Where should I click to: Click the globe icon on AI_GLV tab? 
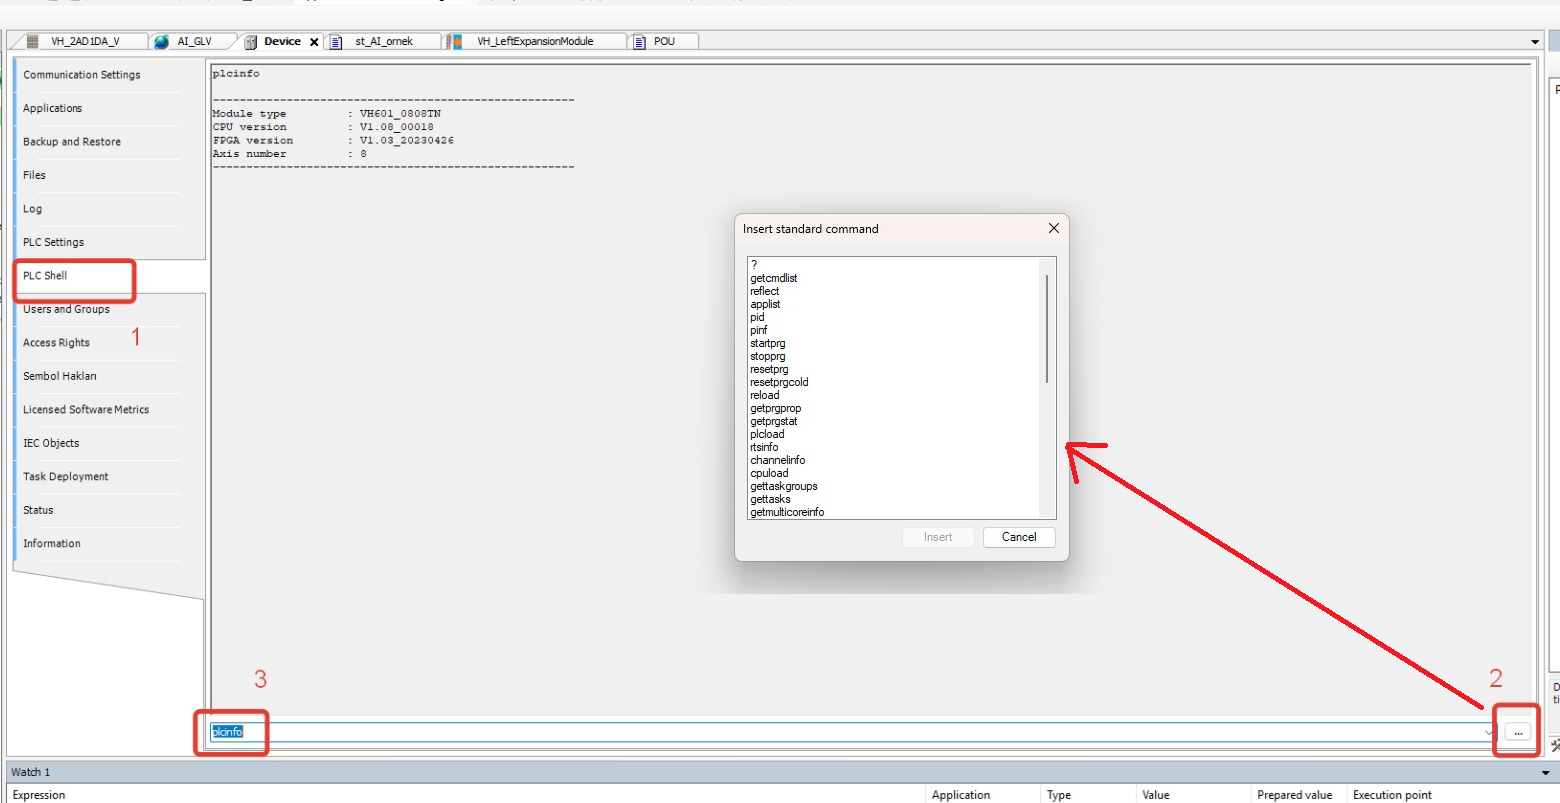click(162, 41)
